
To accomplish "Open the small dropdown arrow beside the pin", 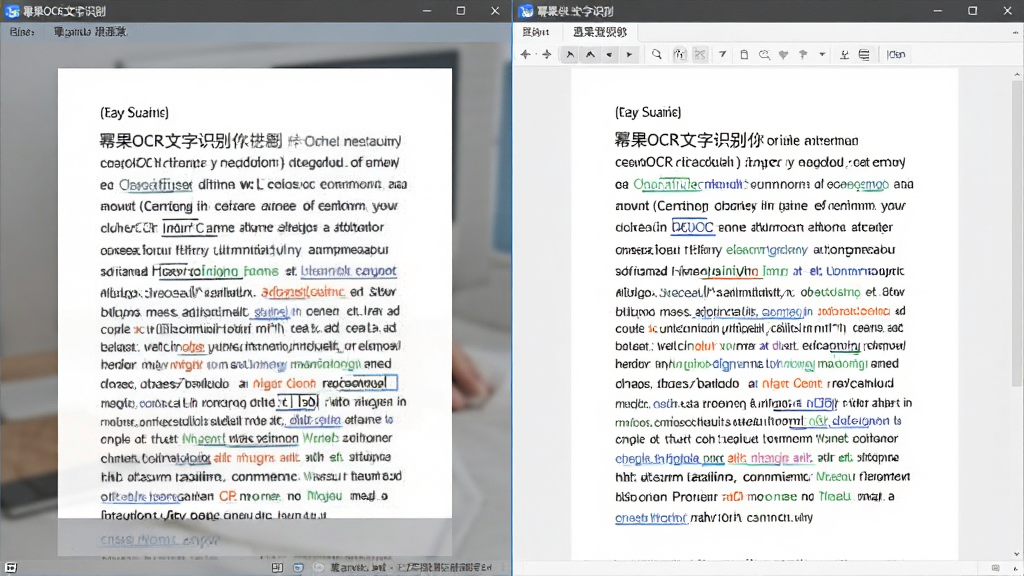I will click(x=822, y=55).
